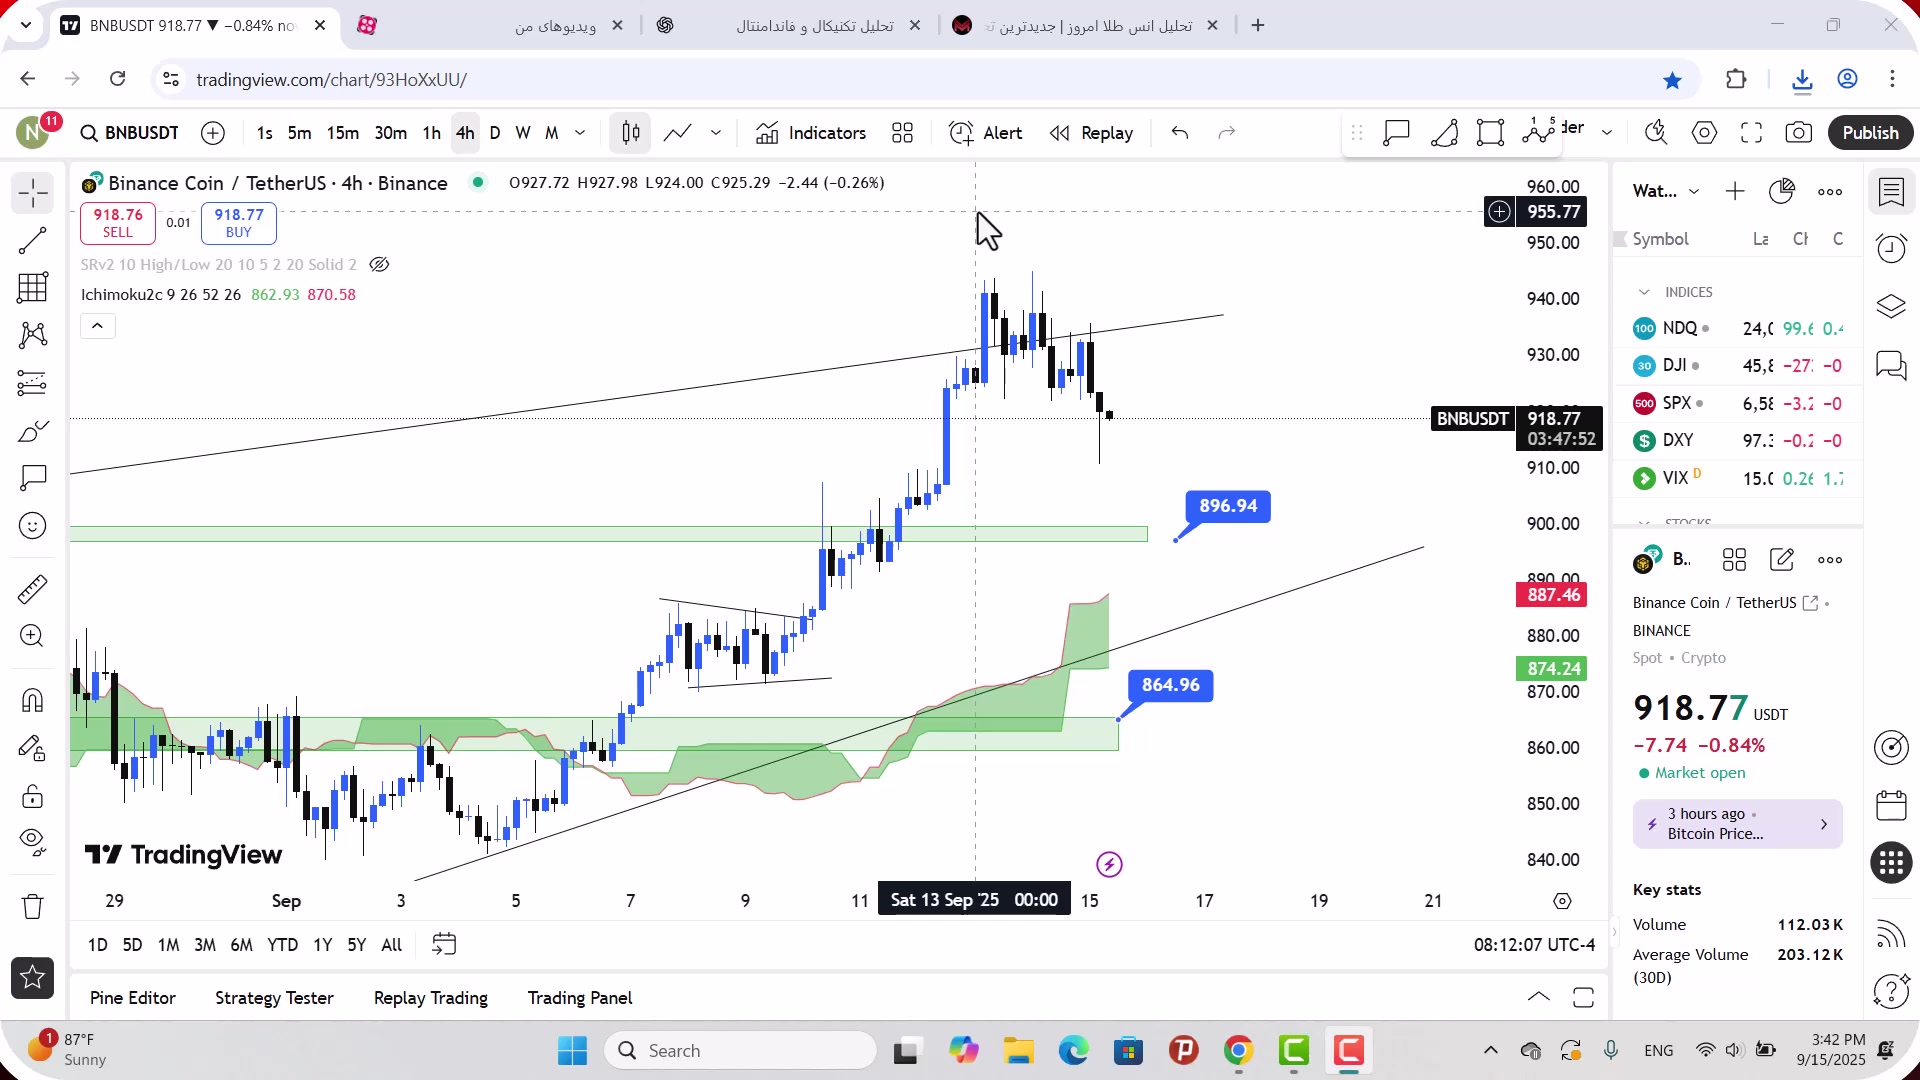Open the timeframe dropdown arrow

[580, 133]
